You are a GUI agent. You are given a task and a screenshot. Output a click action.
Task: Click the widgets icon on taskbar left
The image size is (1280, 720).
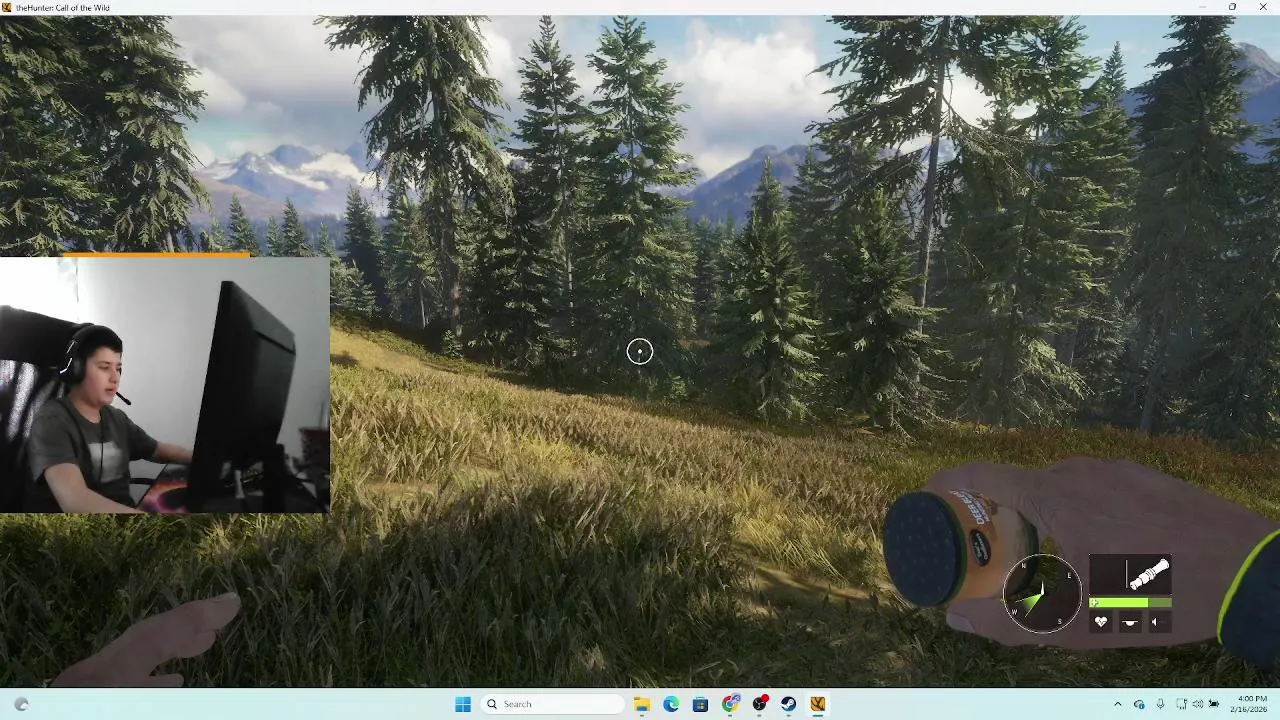[21, 704]
